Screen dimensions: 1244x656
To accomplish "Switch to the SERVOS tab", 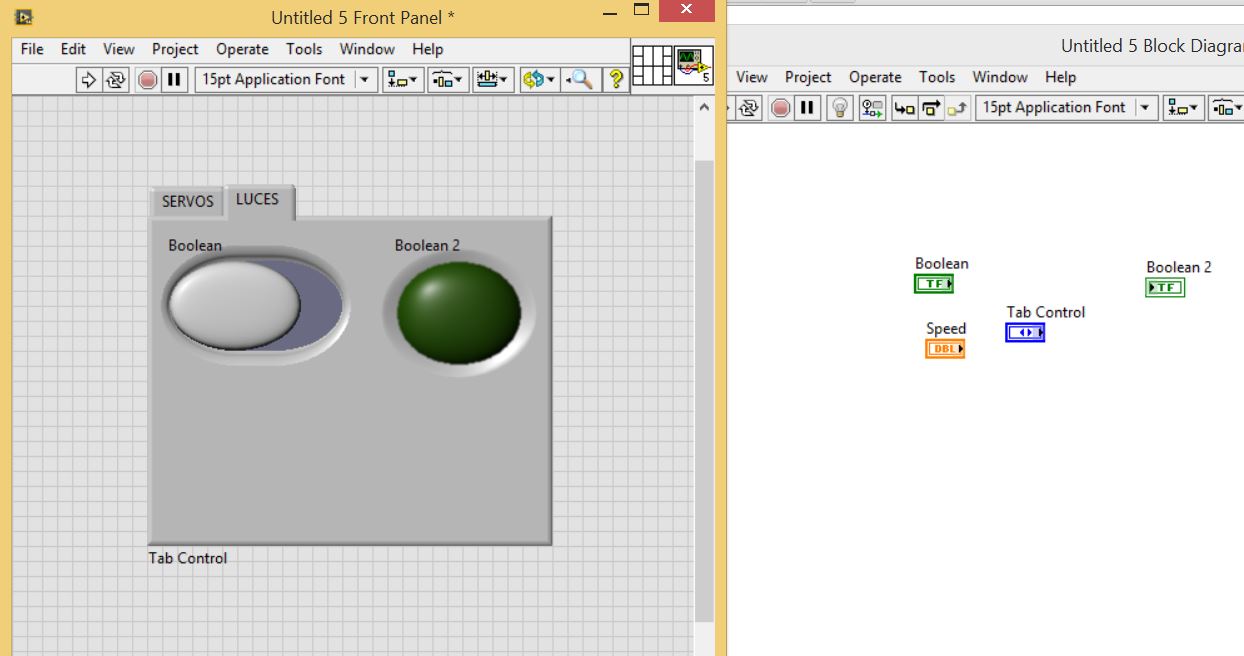I will coord(188,202).
